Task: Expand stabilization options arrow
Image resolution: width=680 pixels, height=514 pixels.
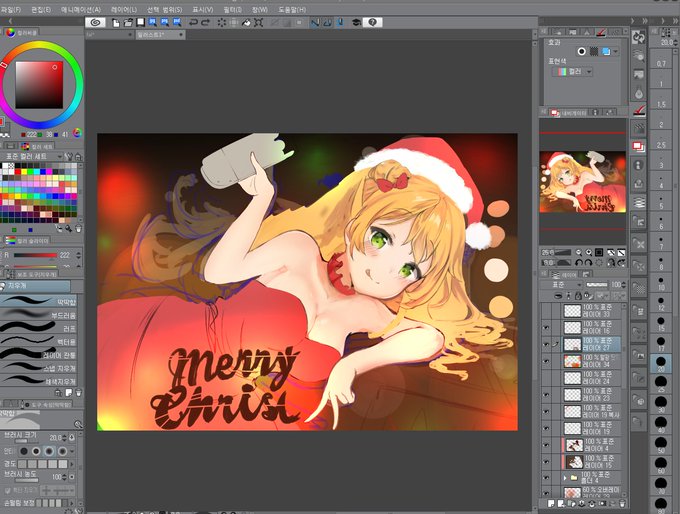Action: [x=72, y=503]
